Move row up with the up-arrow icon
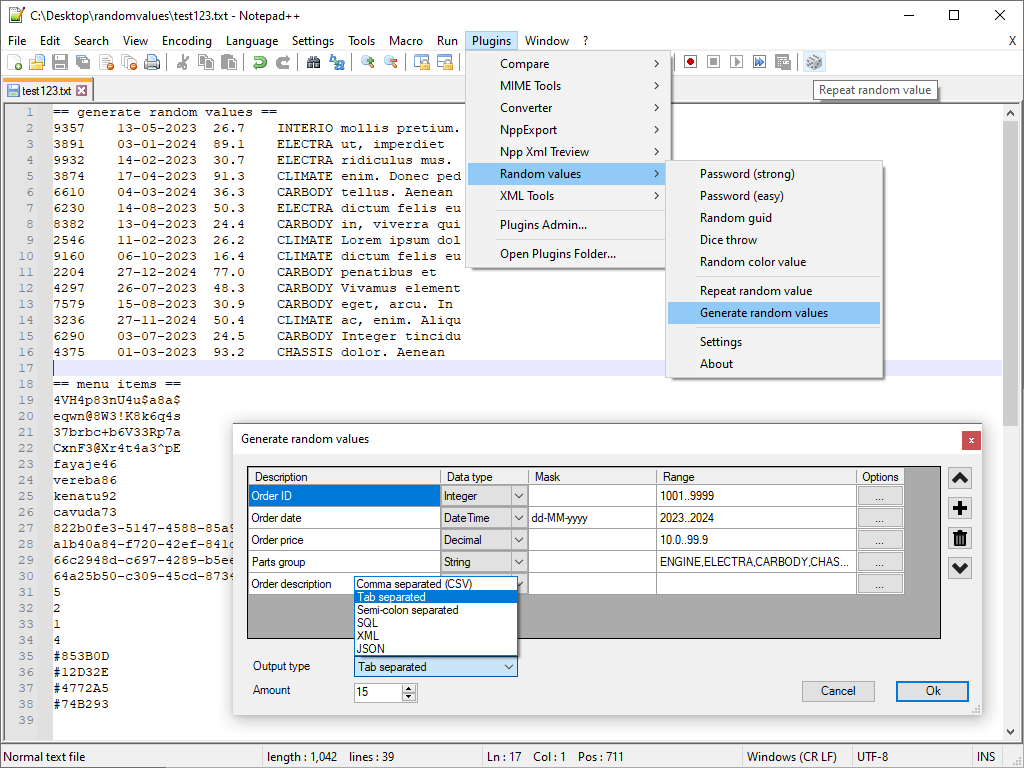Viewport: 1024px width, 768px height. (x=960, y=478)
